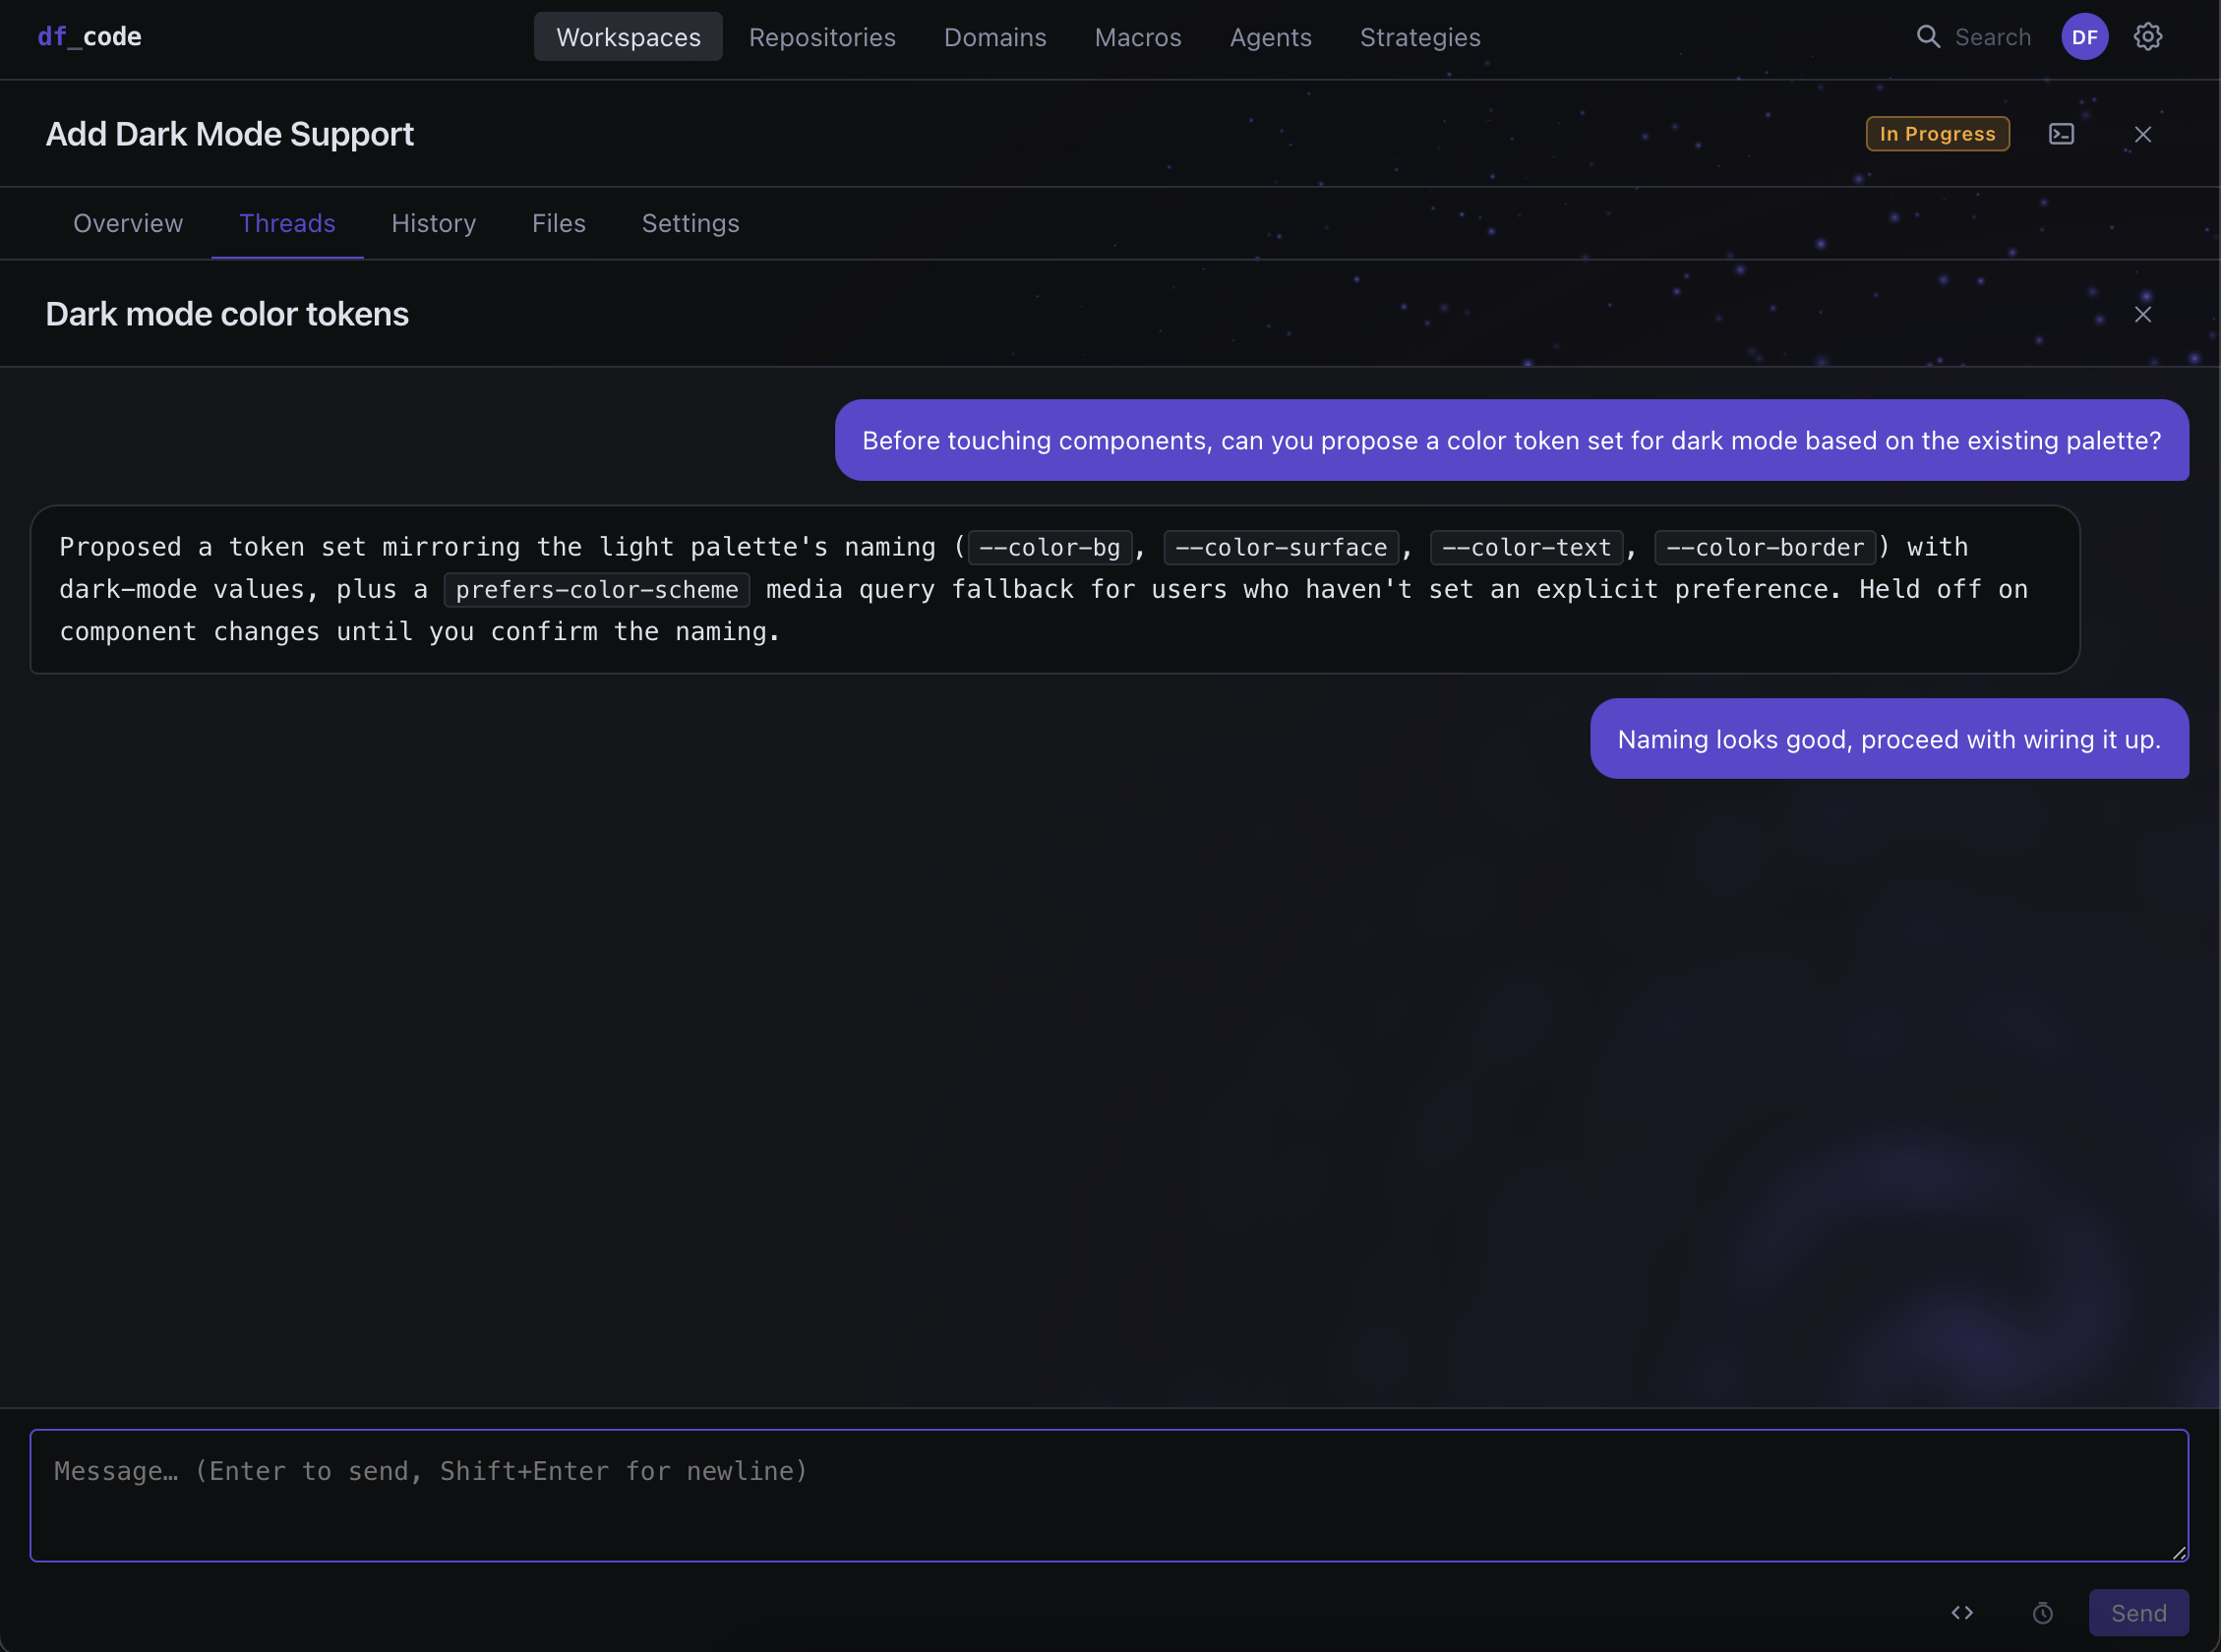Select the 'Before touching components' message bubble
This screenshot has width=2221, height=1652.
[x=1511, y=440]
